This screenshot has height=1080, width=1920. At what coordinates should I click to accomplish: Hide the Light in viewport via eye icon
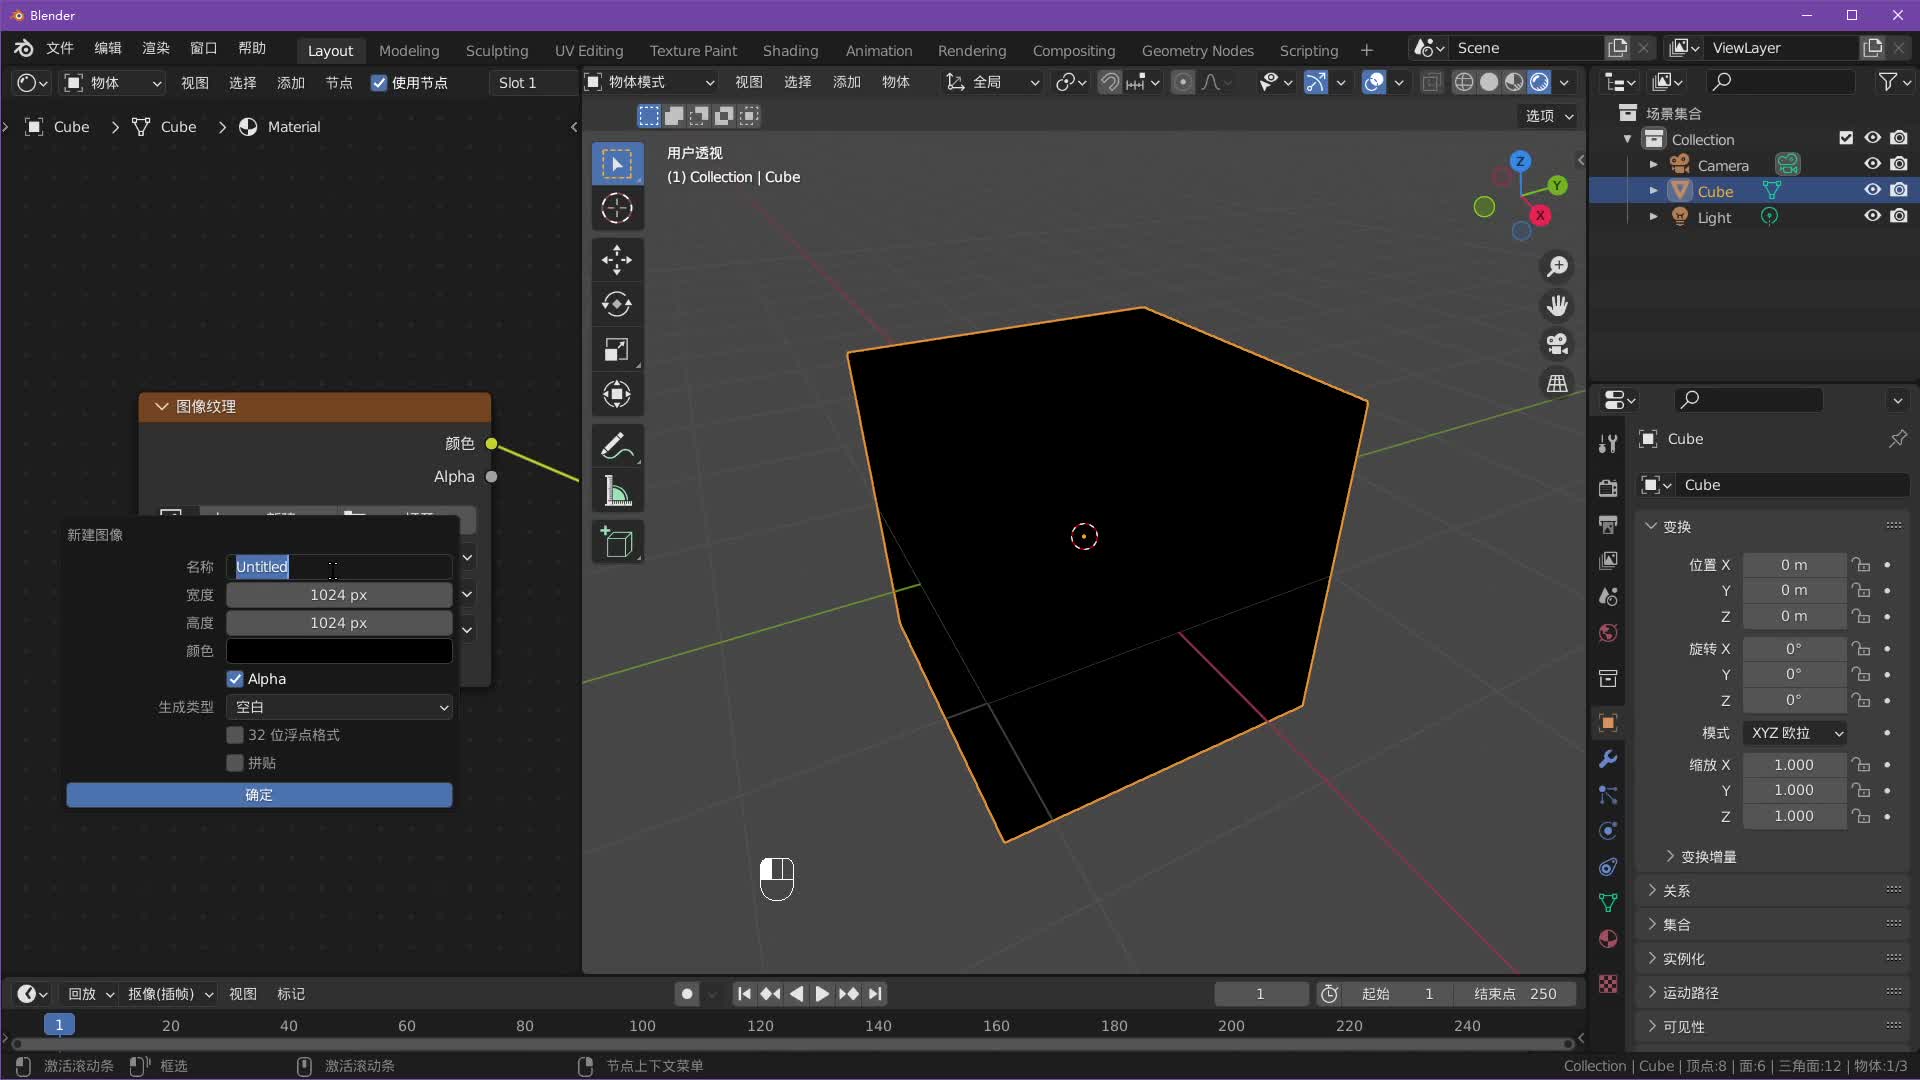[1872, 216]
